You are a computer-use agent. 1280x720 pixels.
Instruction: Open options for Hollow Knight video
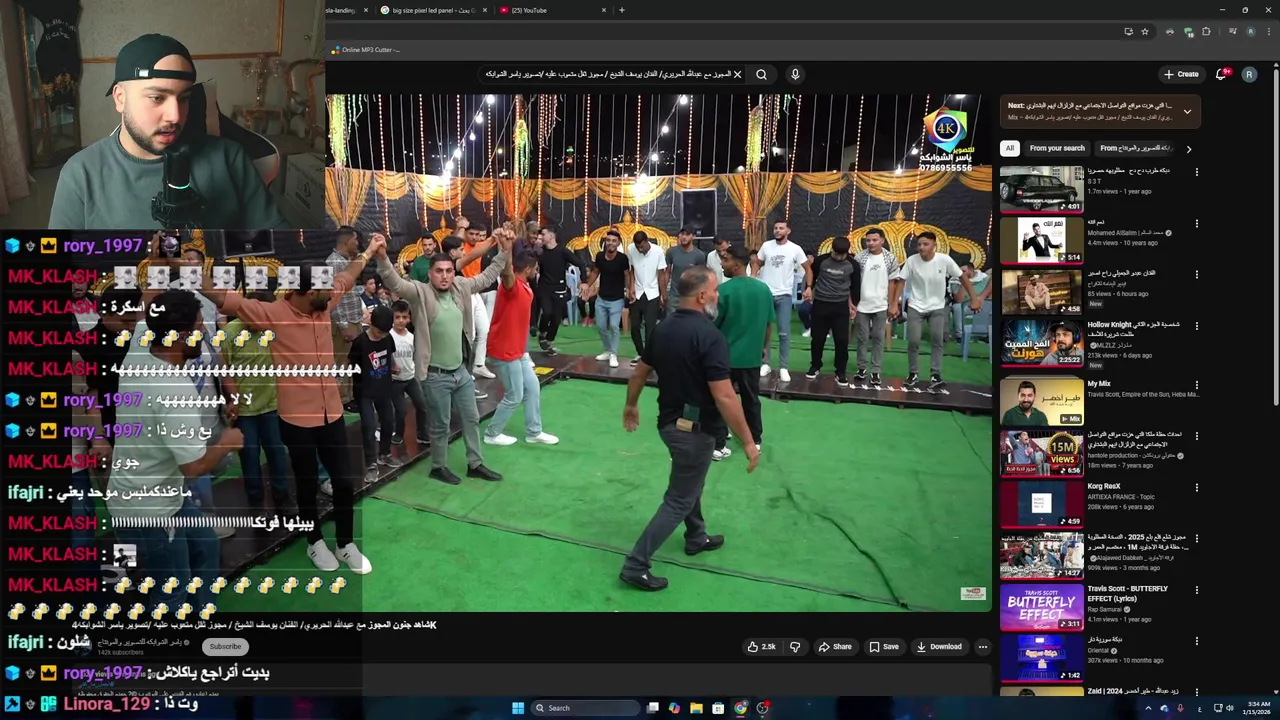[1196, 326]
